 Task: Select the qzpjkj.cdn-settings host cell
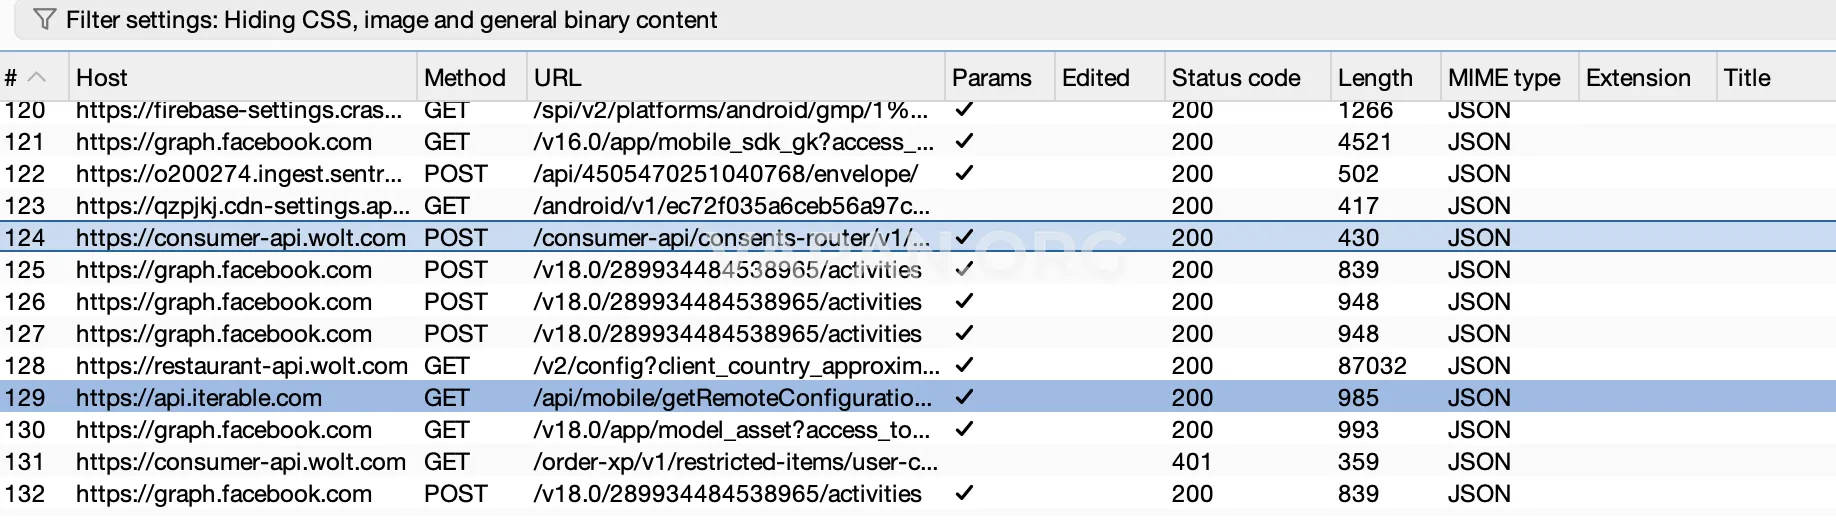tap(243, 206)
